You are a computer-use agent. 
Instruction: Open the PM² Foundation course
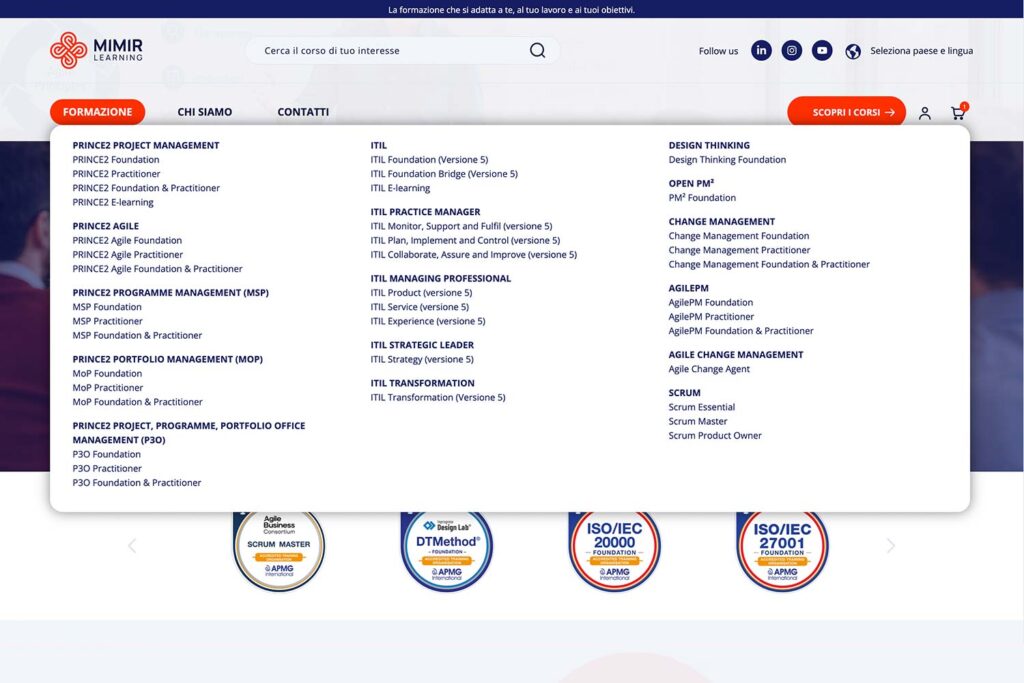[x=702, y=197]
